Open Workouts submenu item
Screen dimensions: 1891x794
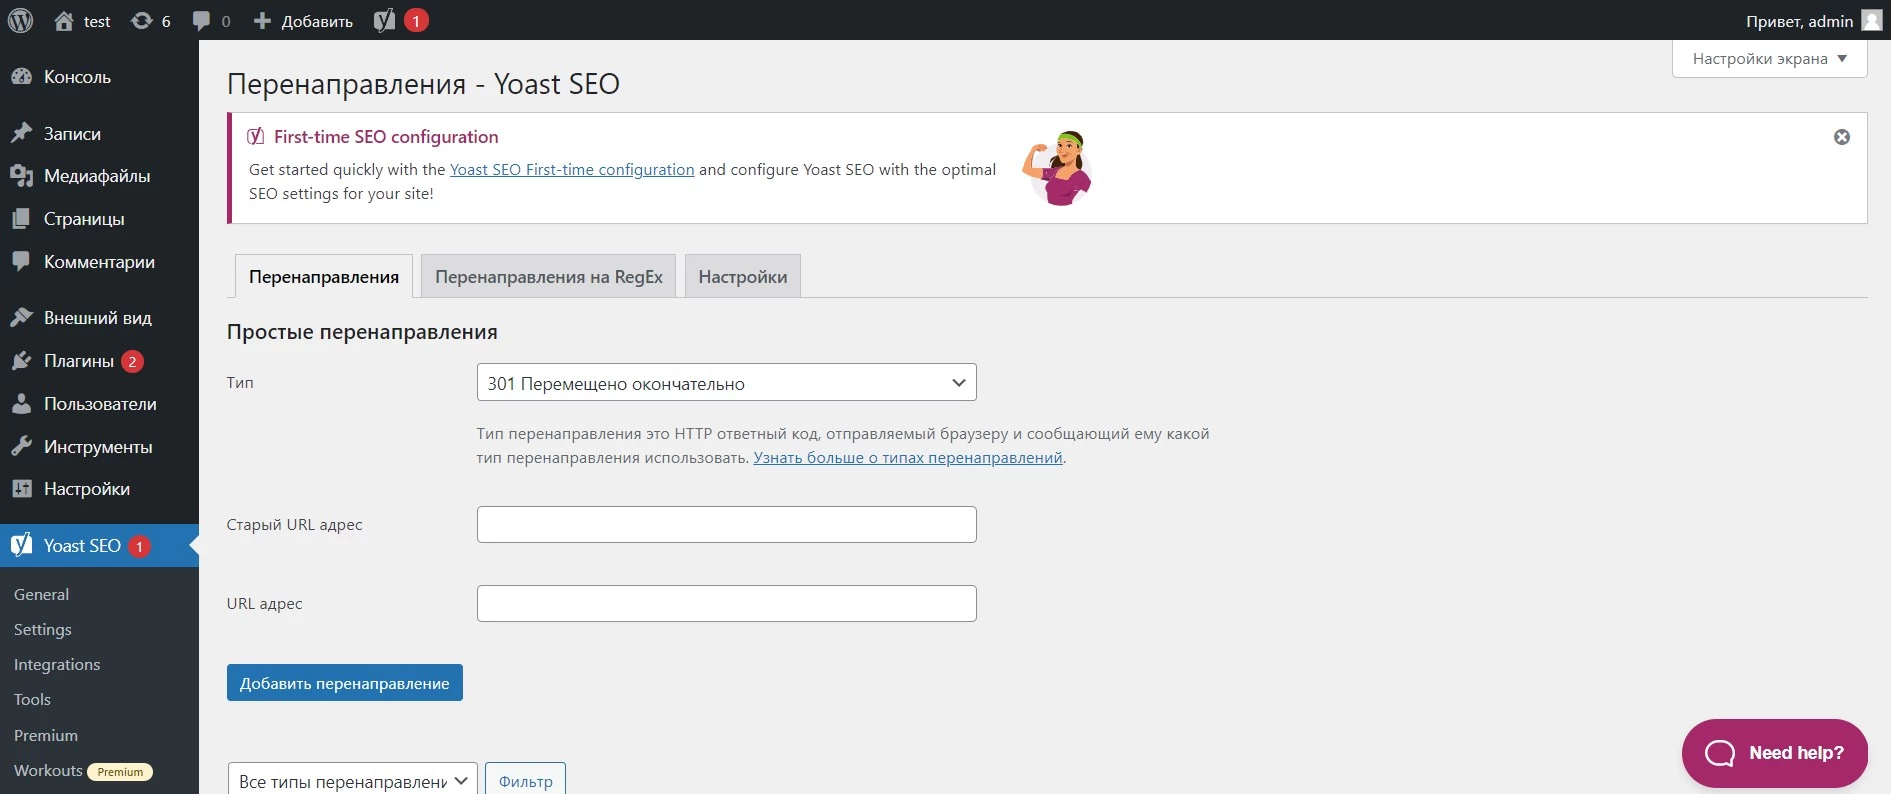[x=48, y=770]
